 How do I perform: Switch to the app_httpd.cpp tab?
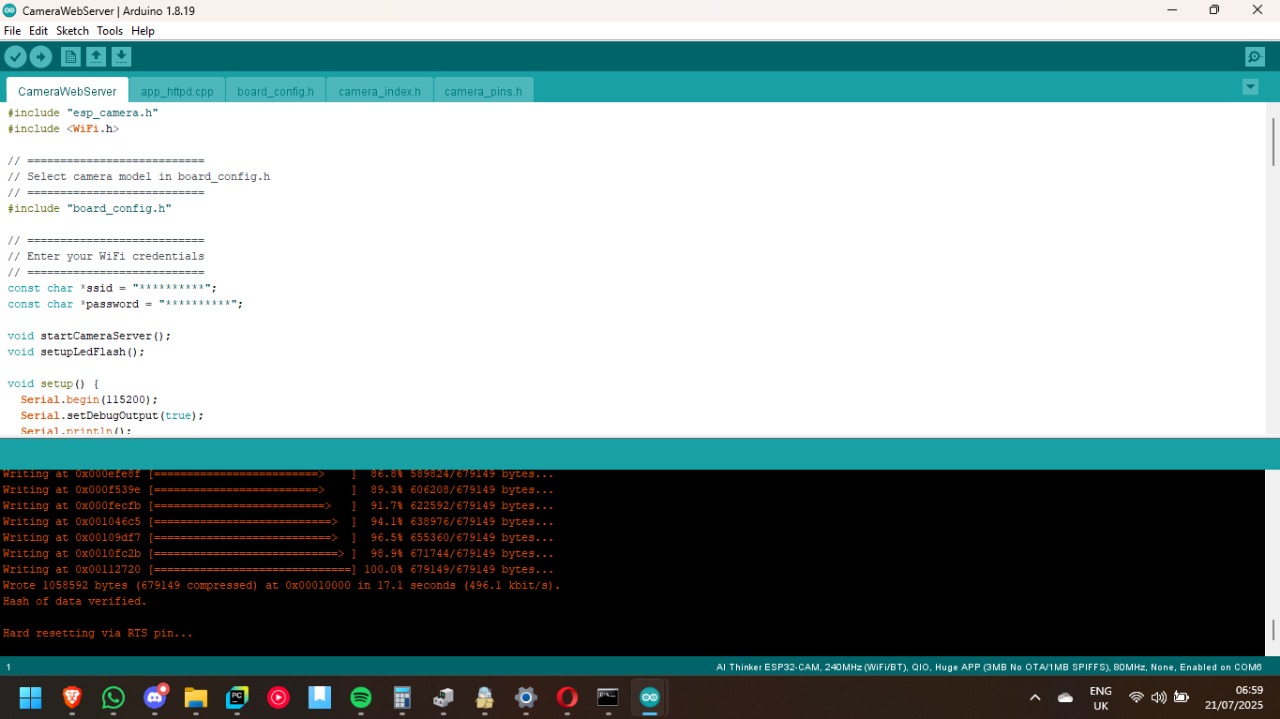[x=177, y=91]
